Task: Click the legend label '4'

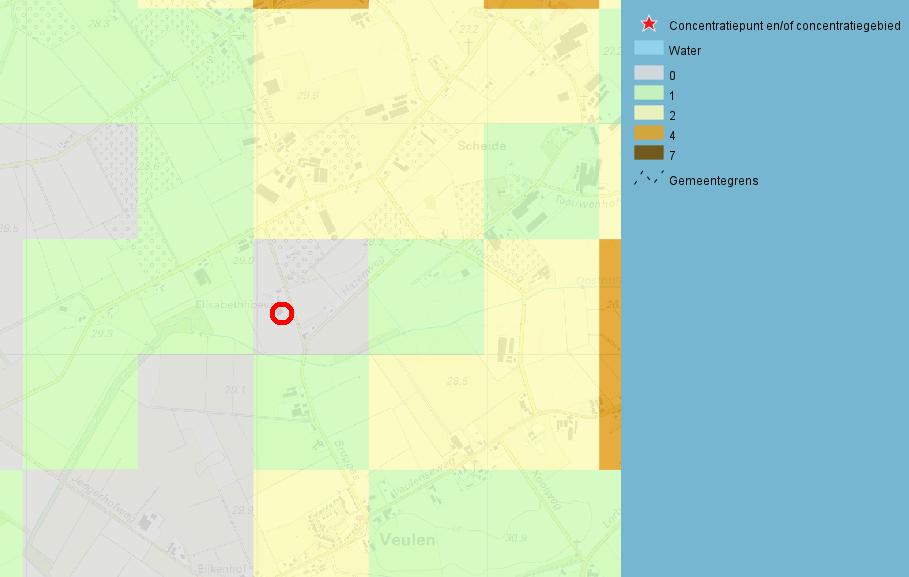Action: pos(672,136)
